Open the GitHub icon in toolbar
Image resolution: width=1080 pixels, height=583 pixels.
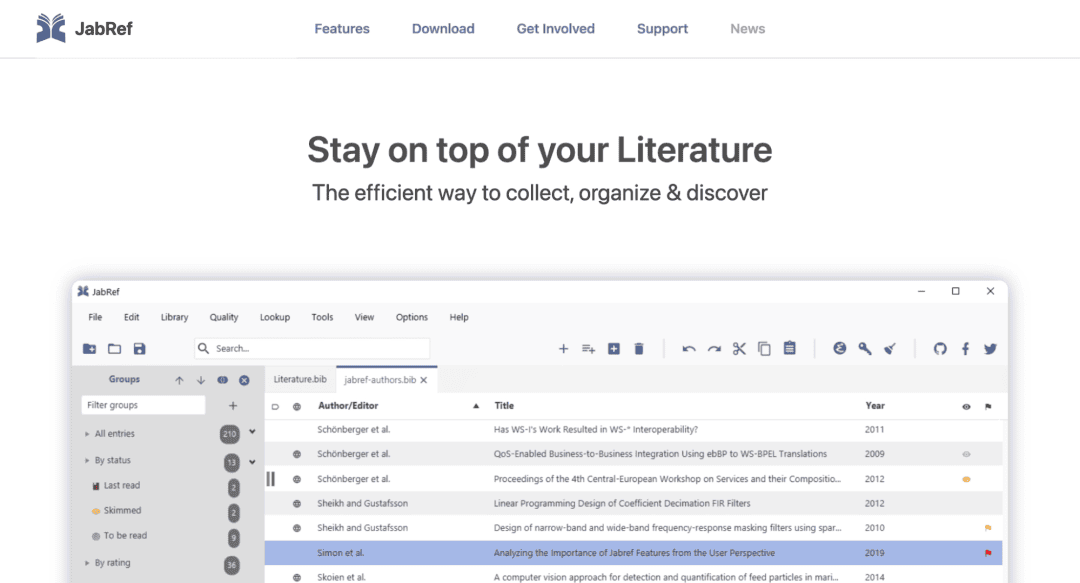point(940,349)
